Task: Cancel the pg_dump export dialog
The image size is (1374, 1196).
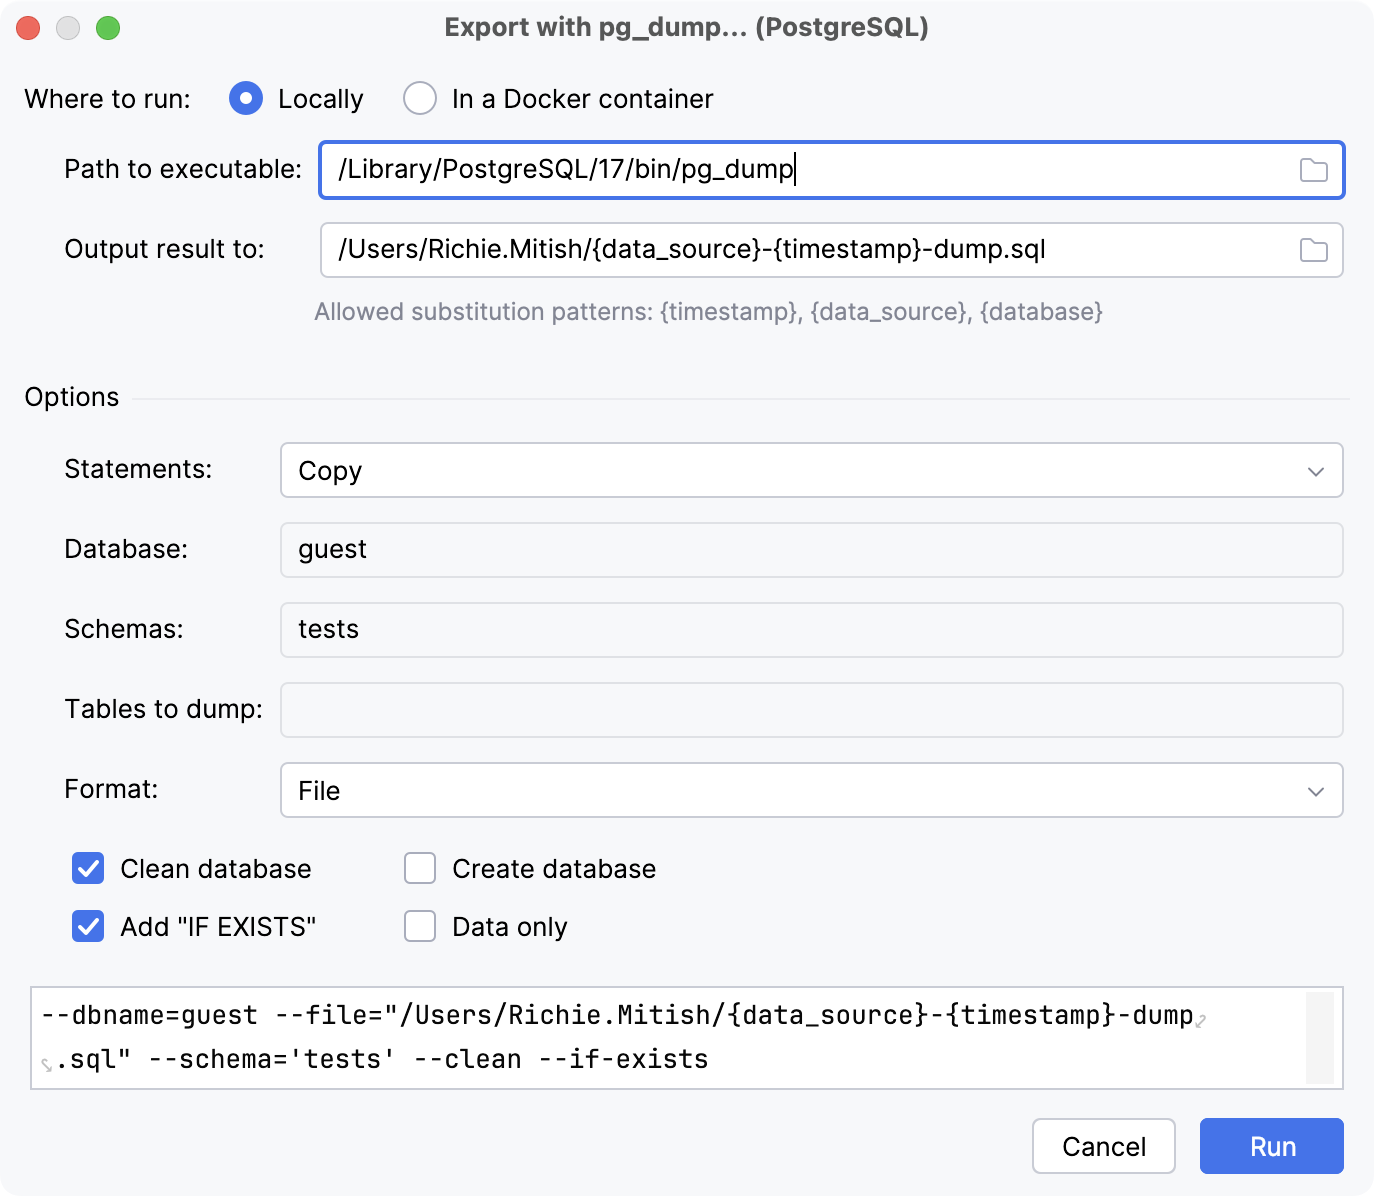Action: click(x=1103, y=1146)
